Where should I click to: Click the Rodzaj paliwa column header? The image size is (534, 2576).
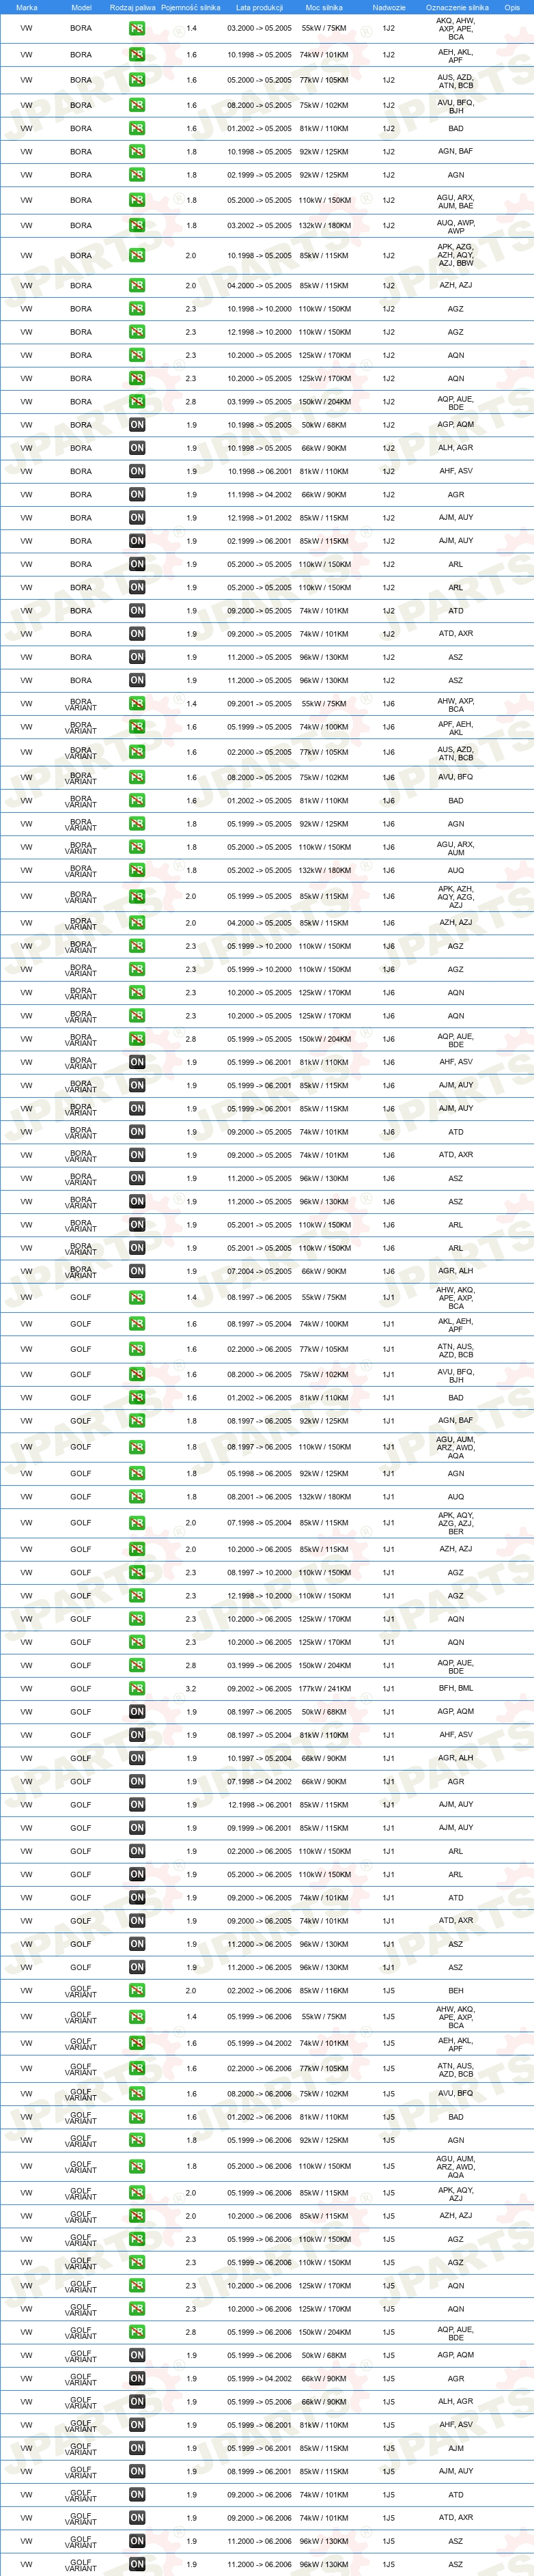[x=133, y=7]
